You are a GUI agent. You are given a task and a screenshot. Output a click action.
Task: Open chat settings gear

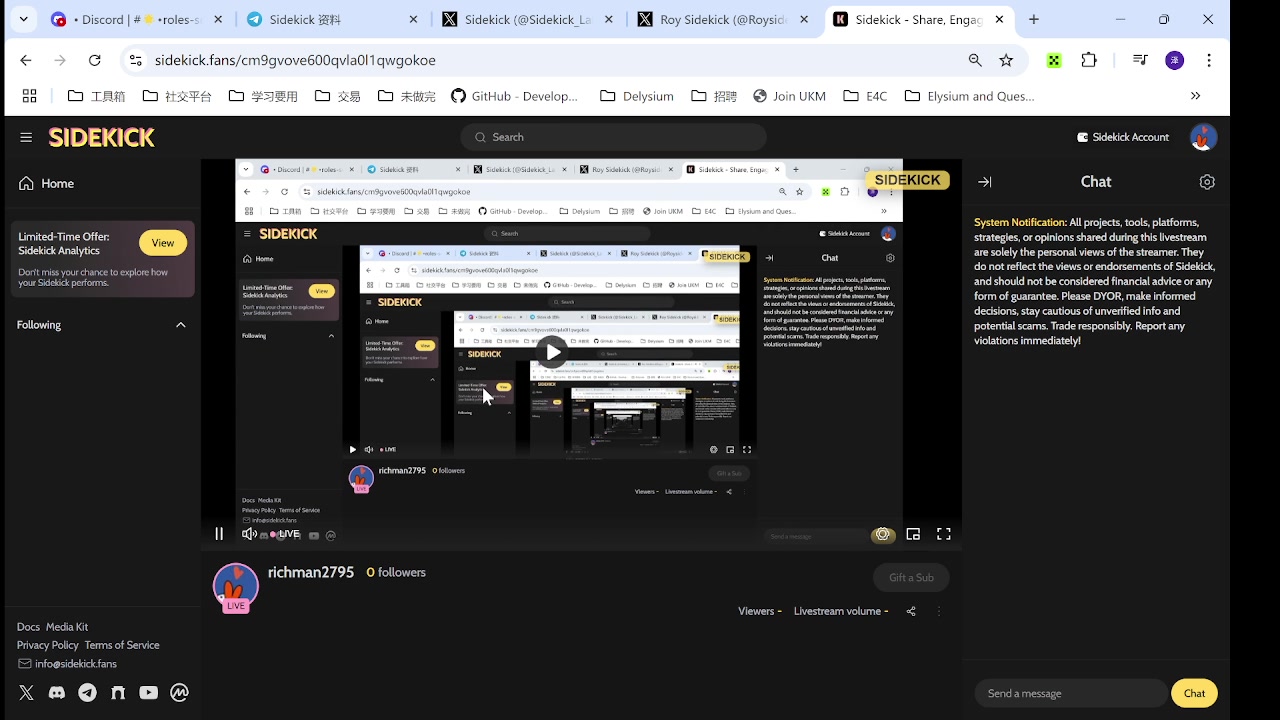[x=1207, y=182]
